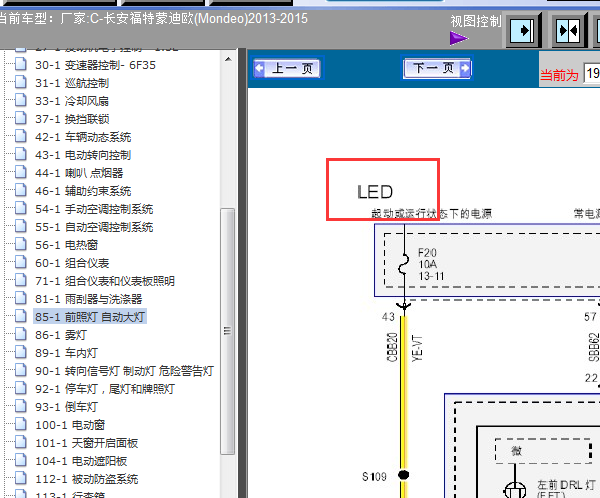This screenshot has height=498, width=600.
Task: Select 71-1 组合仪表和仪表板照明
Action: pos(105,281)
